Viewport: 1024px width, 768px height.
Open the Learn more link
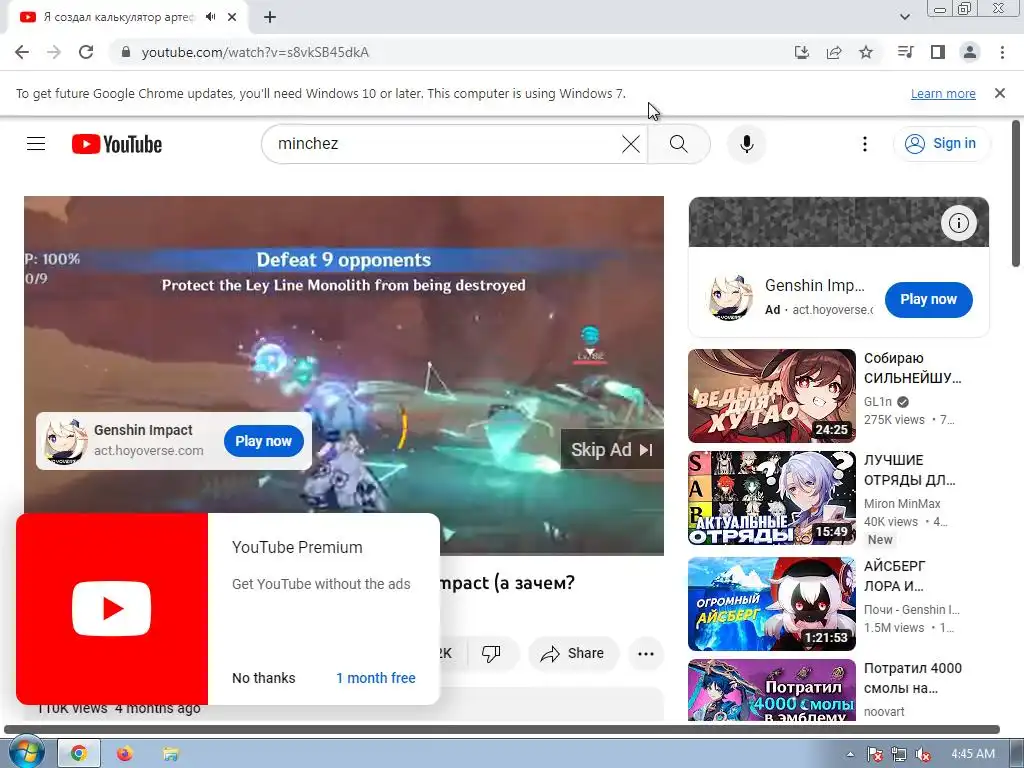[943, 93]
